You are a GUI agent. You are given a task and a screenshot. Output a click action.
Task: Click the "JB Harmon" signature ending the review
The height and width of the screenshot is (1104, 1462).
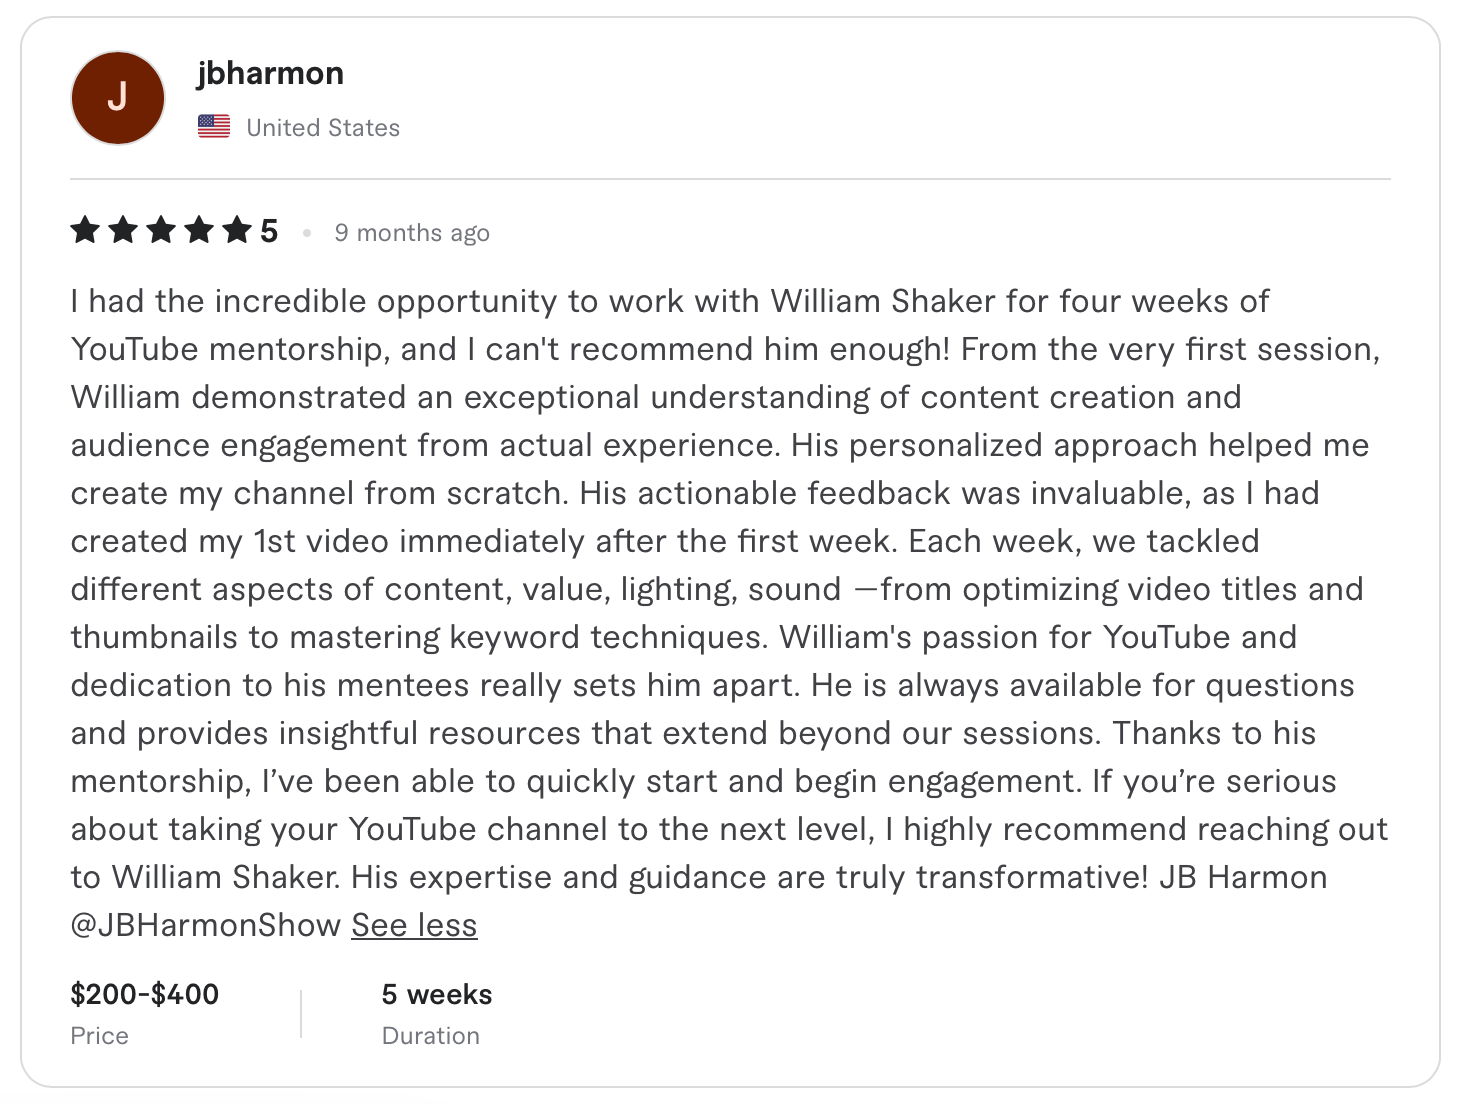[x=1243, y=877]
